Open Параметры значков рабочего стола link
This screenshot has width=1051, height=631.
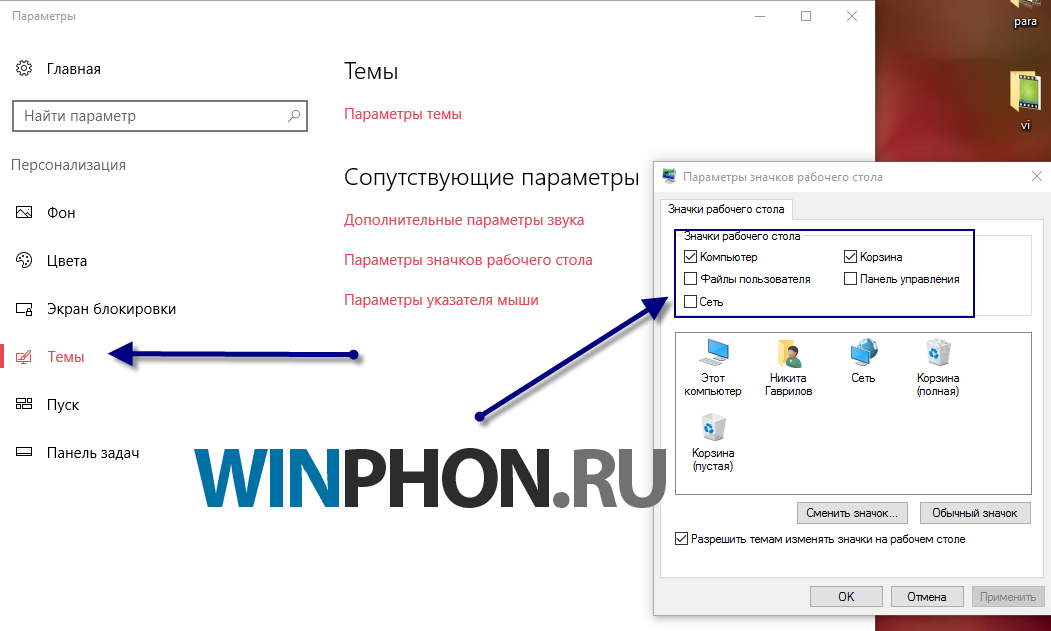point(468,260)
